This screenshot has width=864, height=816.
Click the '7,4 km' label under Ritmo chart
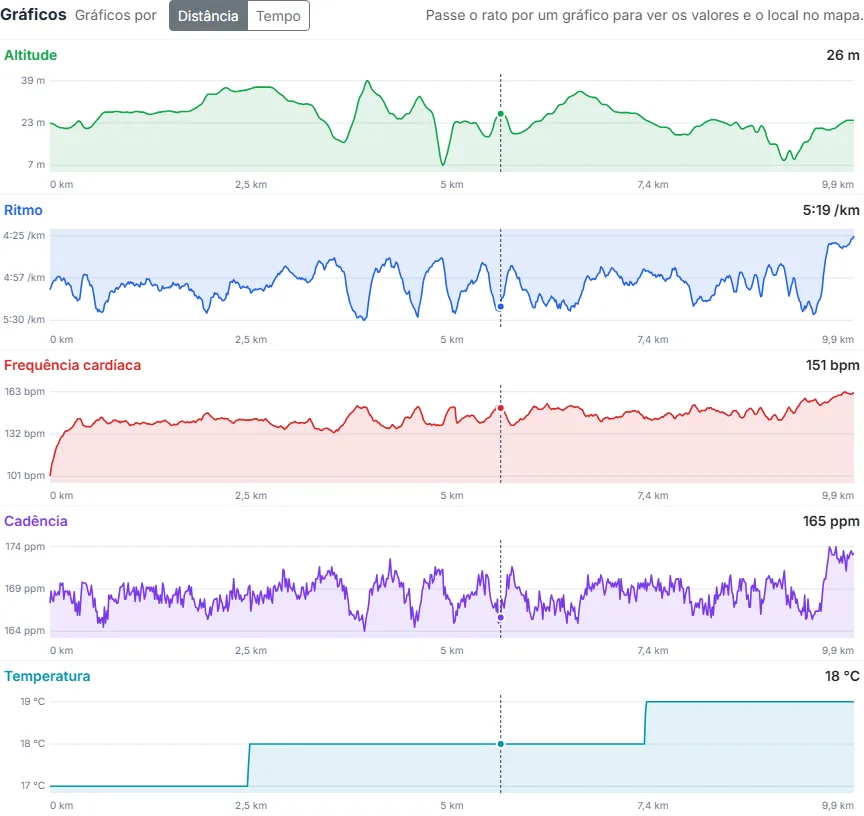tap(653, 339)
